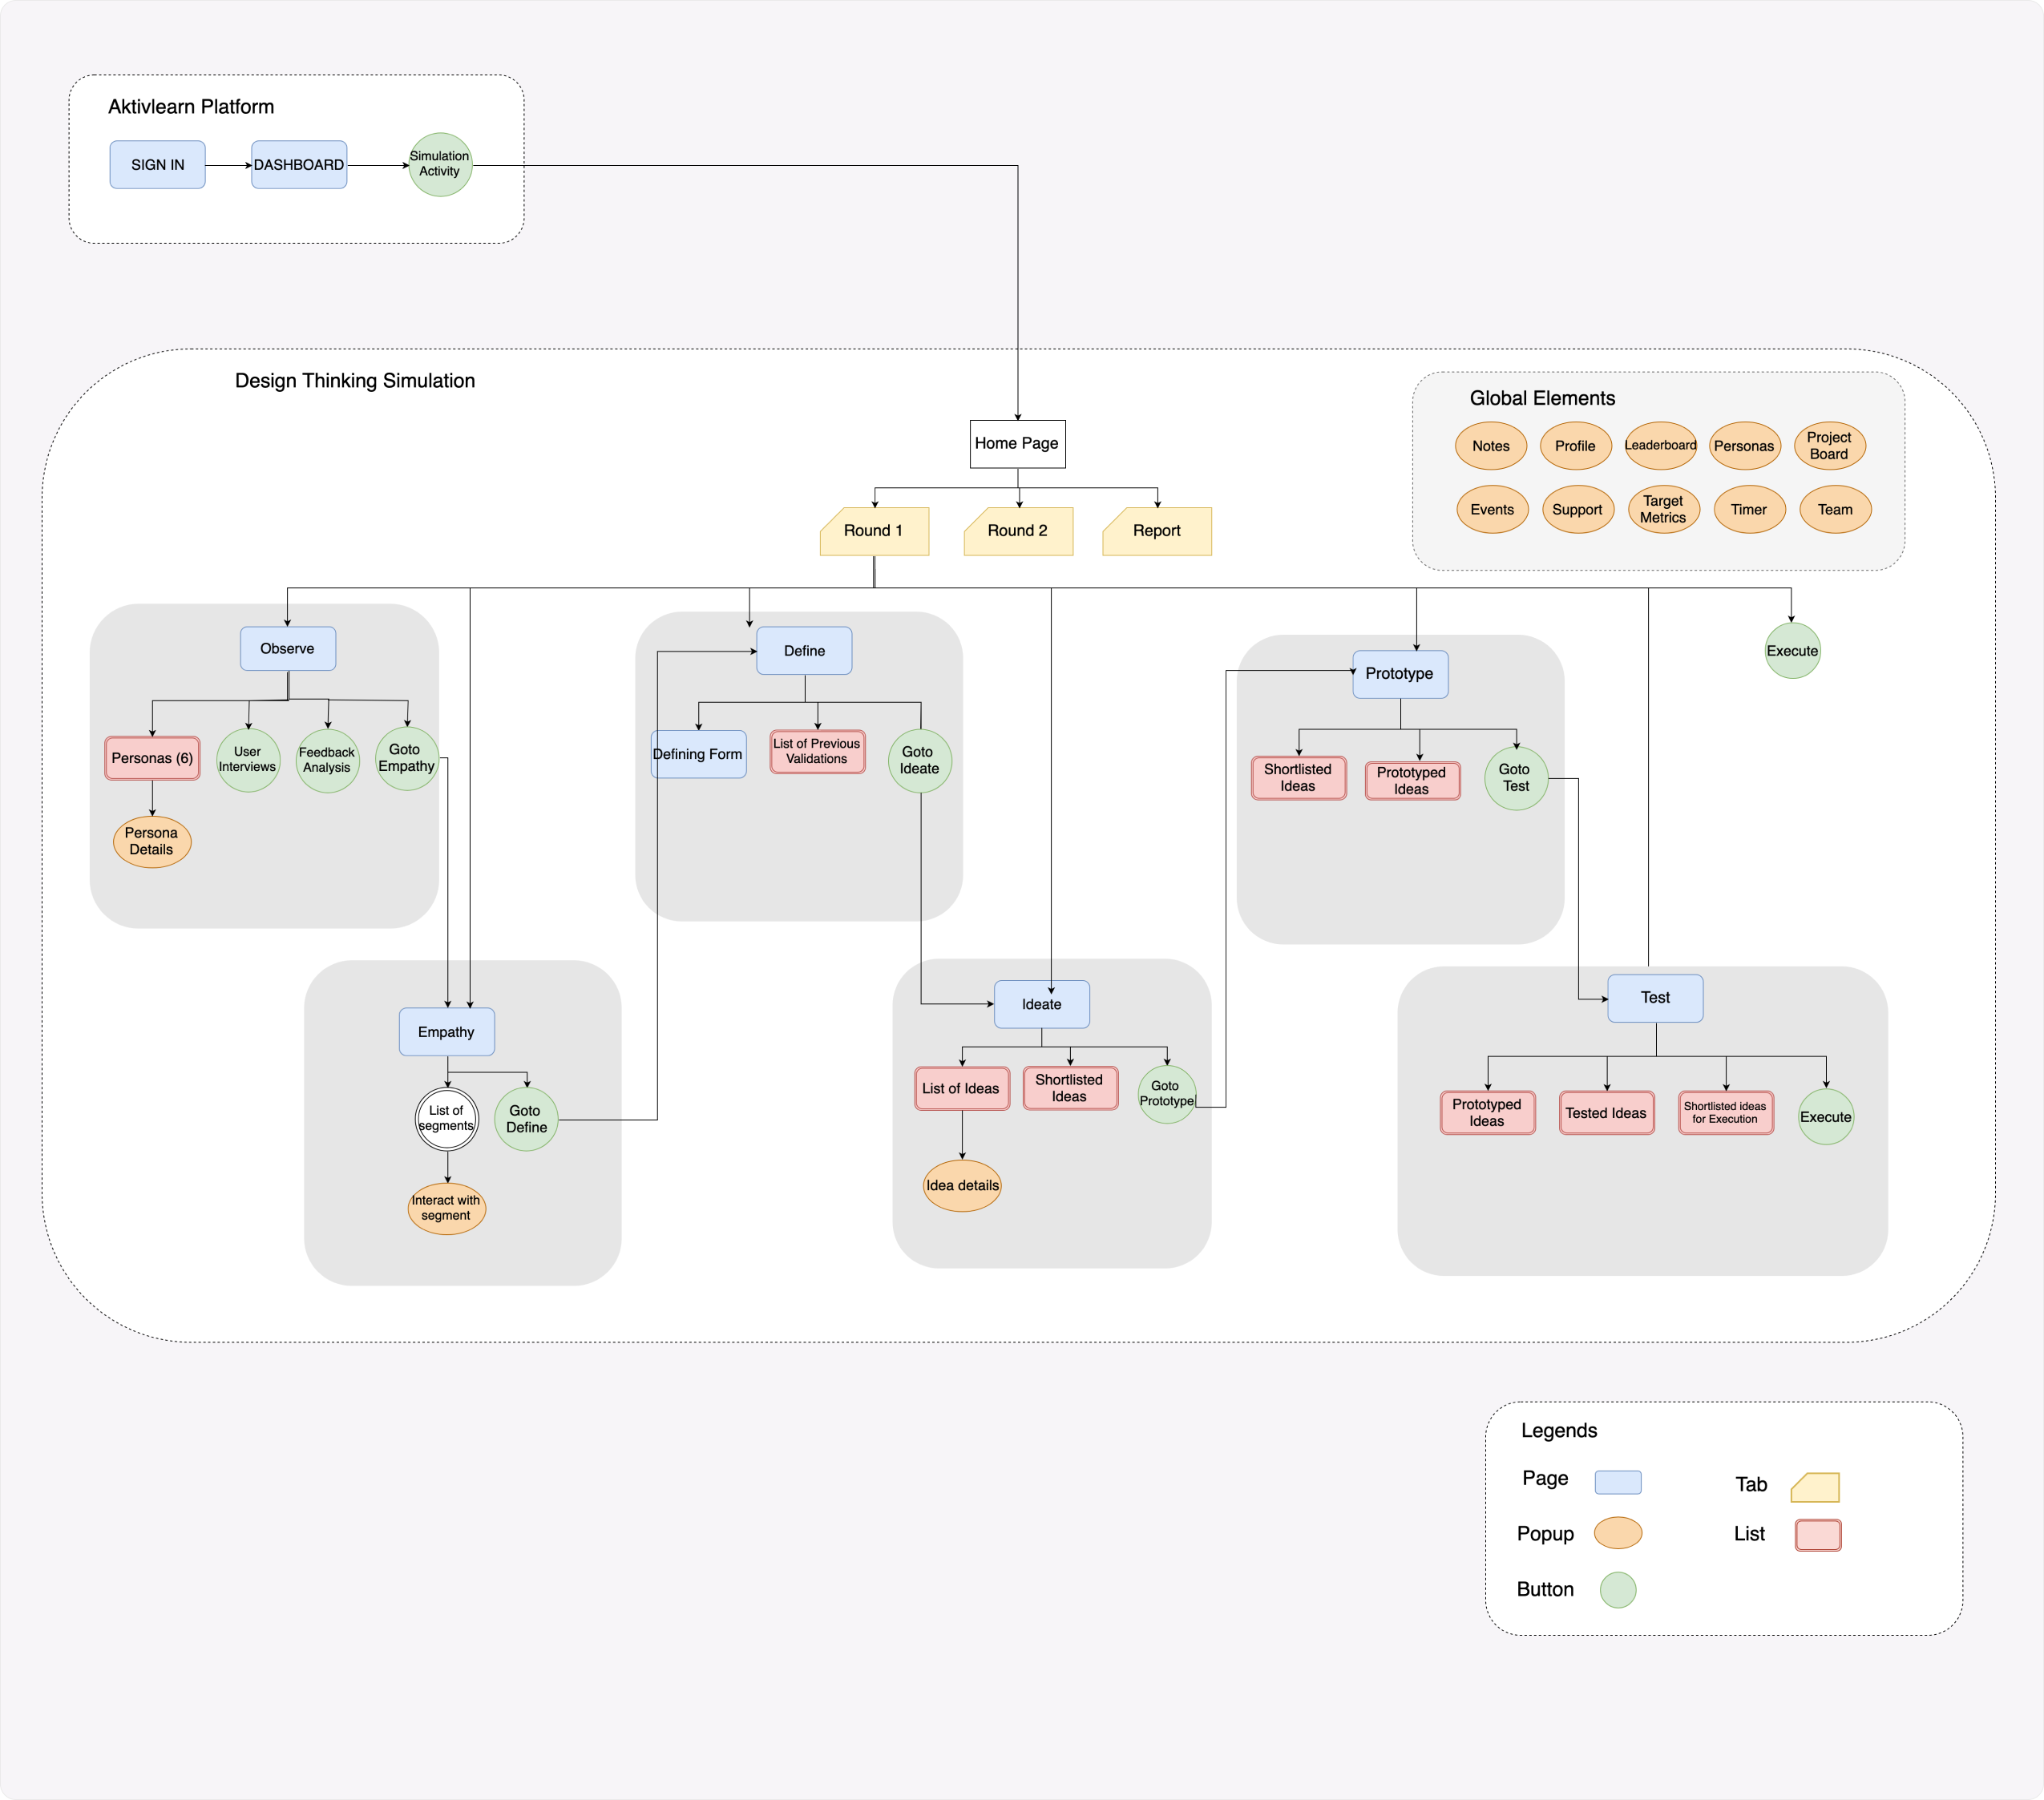Click the Project Board oval
2044x1800 pixels.
(1829, 446)
